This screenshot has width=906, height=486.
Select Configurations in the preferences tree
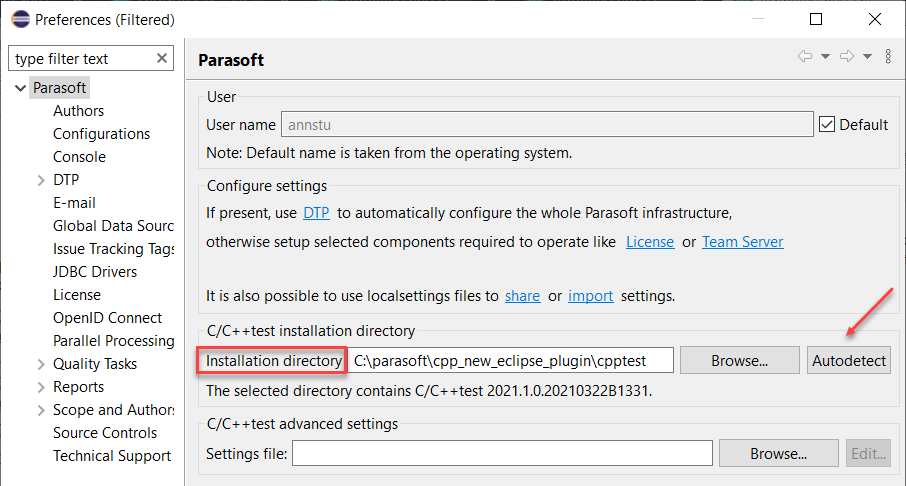pos(101,133)
